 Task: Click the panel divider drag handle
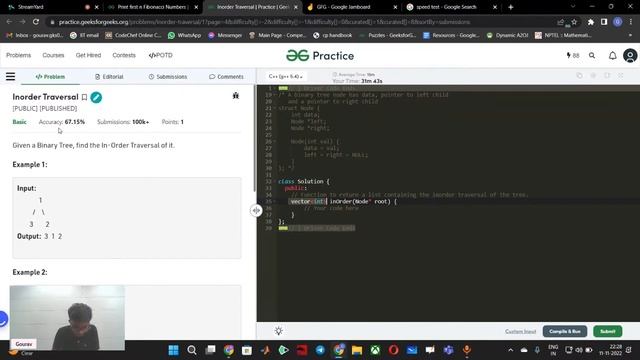coord(256,210)
